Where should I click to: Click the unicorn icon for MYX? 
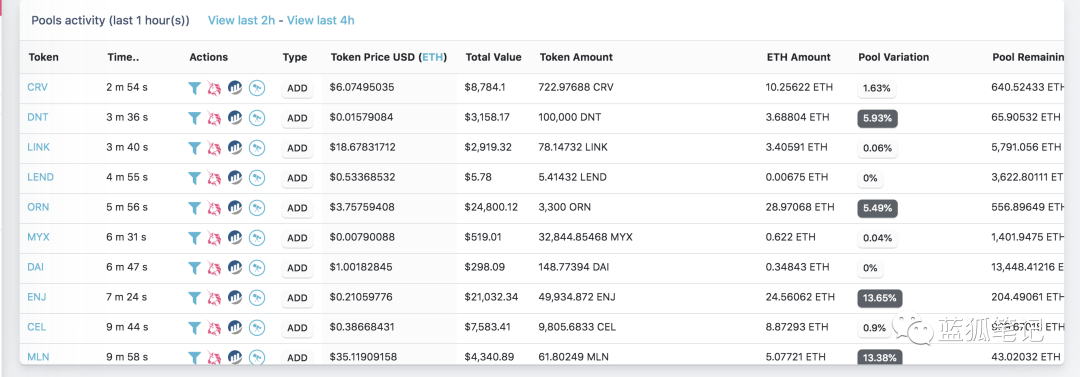pos(214,238)
